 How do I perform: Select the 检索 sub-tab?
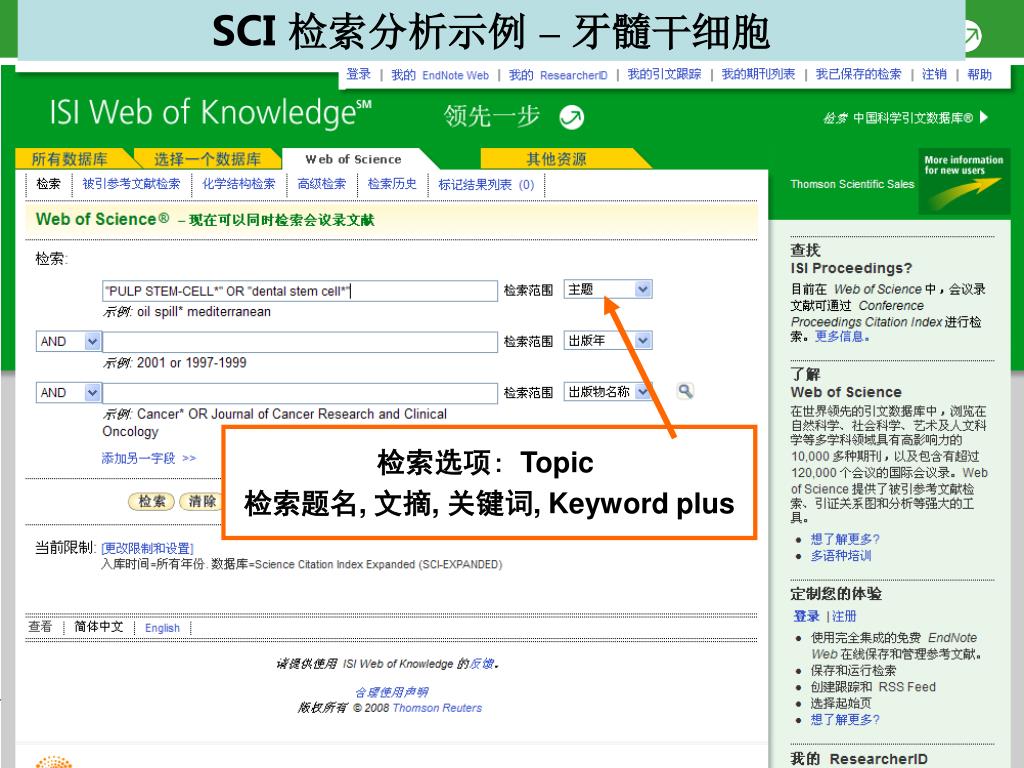[48, 184]
